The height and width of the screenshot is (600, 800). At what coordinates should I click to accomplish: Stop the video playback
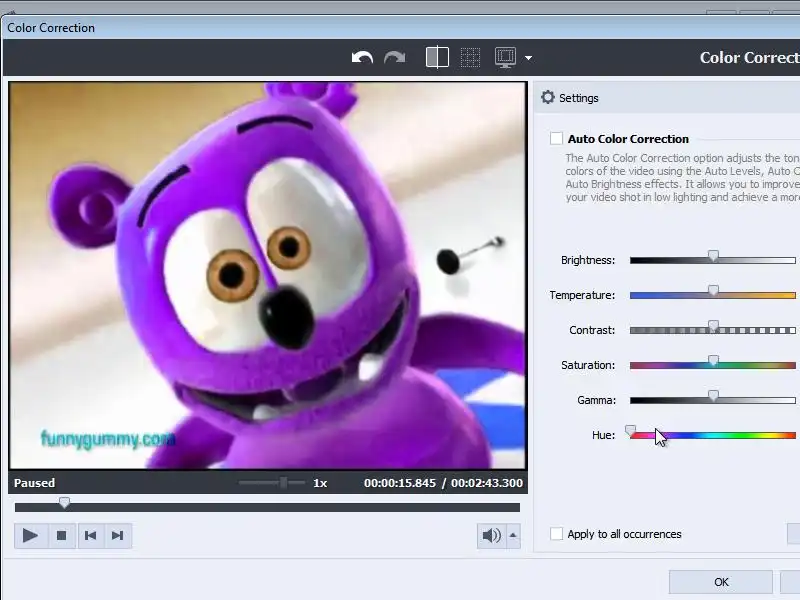pyautogui.click(x=62, y=536)
